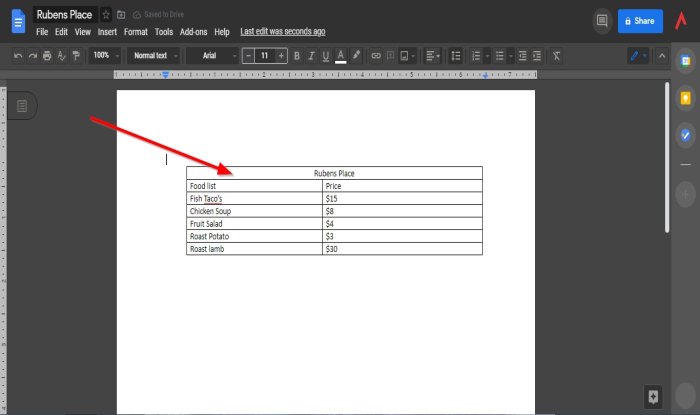Image resolution: width=700 pixels, height=415 pixels.
Task: Open the Insert menu
Action: tap(107, 32)
